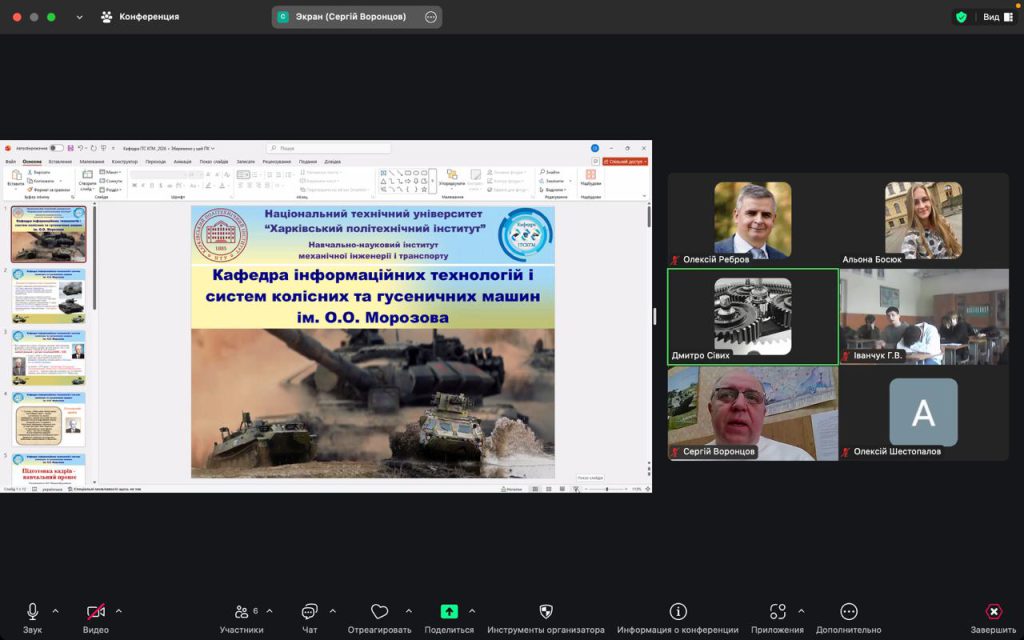Open Инструменты организатора shield icon
This screenshot has height=640, width=1024.
(546, 612)
